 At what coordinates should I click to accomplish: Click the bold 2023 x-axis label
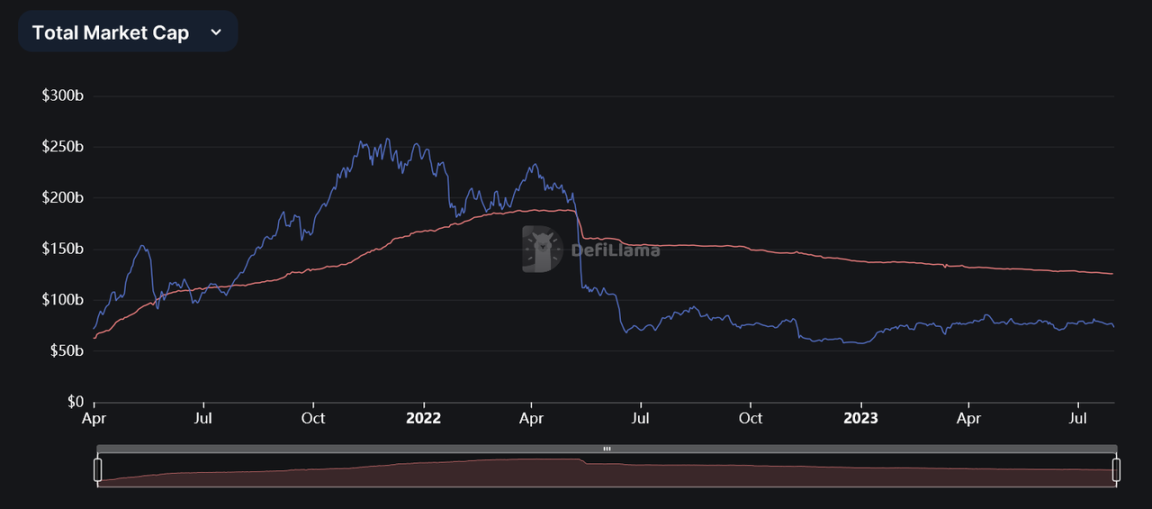860,418
